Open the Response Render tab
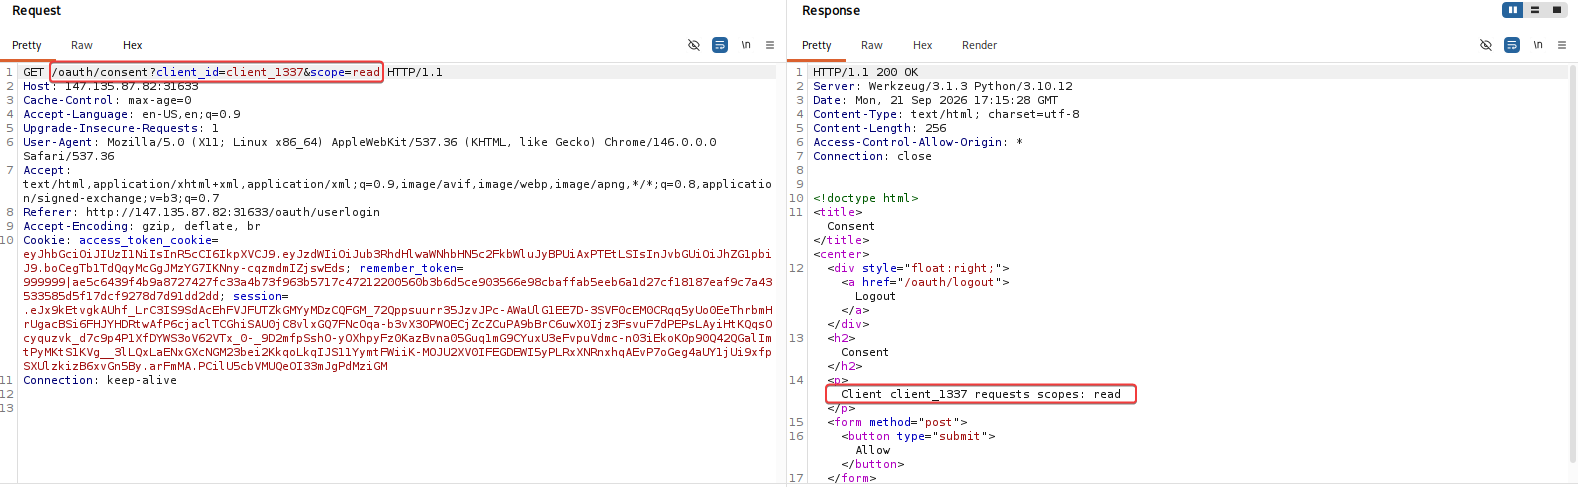 point(980,45)
